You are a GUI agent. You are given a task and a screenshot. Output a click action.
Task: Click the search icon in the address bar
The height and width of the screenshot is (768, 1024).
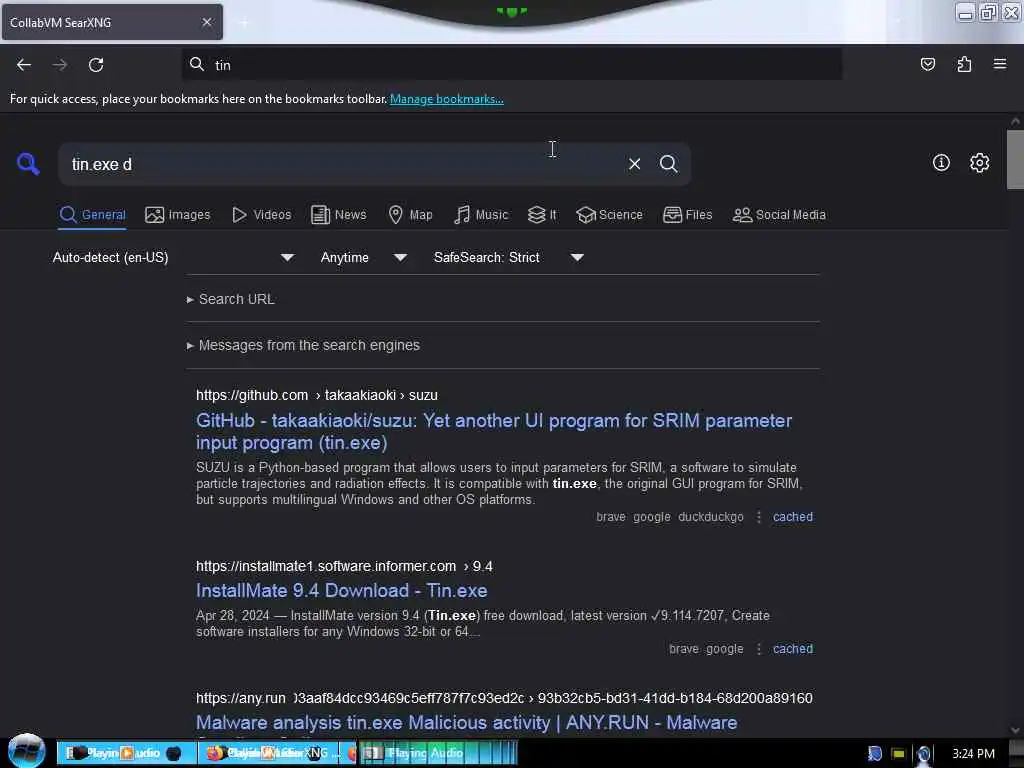pos(197,64)
